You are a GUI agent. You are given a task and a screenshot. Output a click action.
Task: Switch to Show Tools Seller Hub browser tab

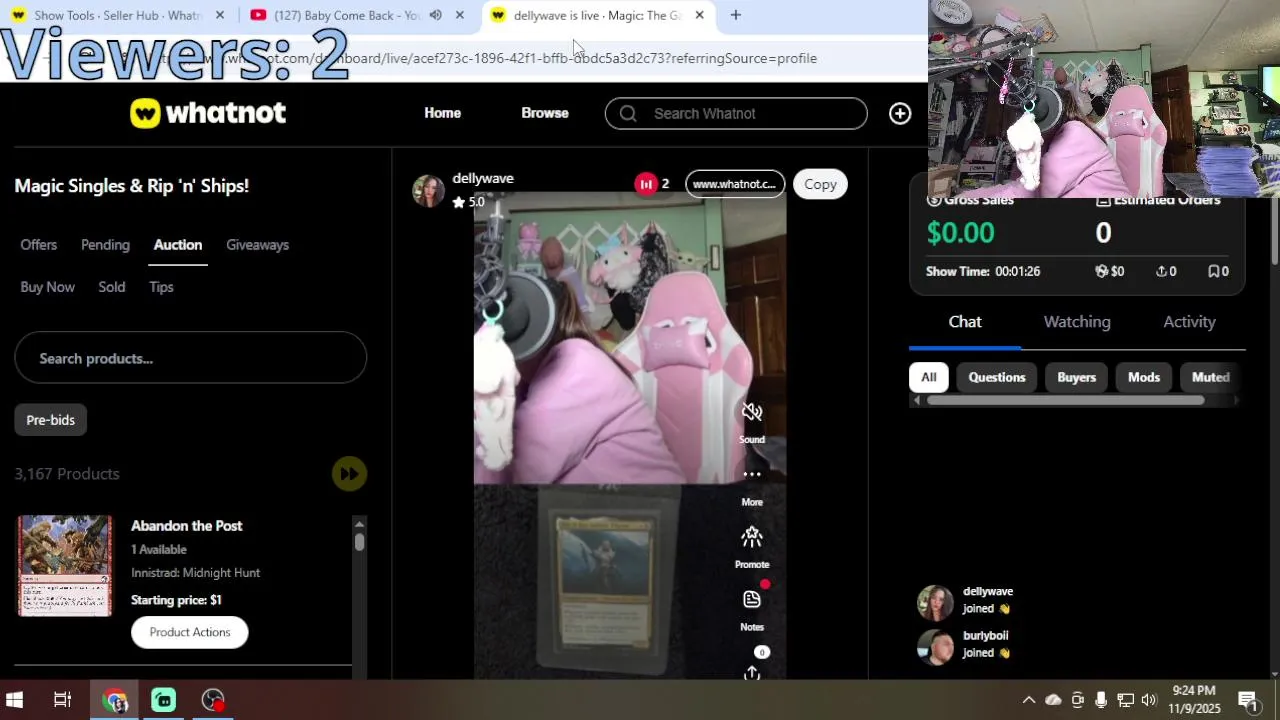coord(116,15)
